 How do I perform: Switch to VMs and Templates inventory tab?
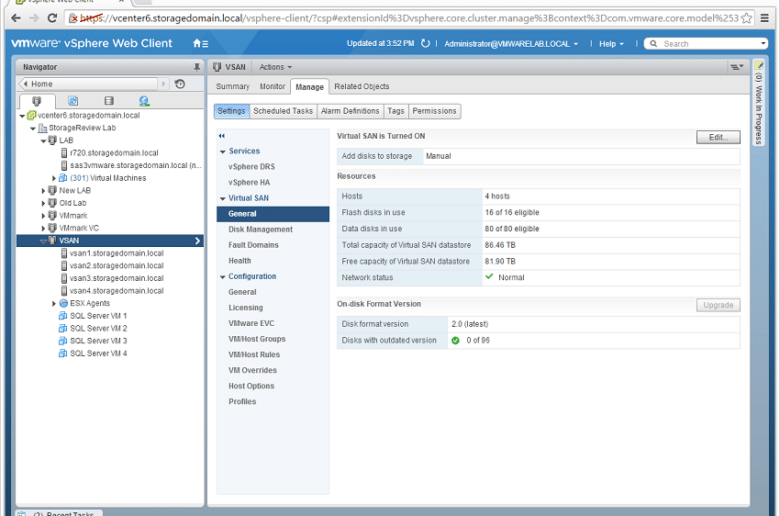pos(73,101)
